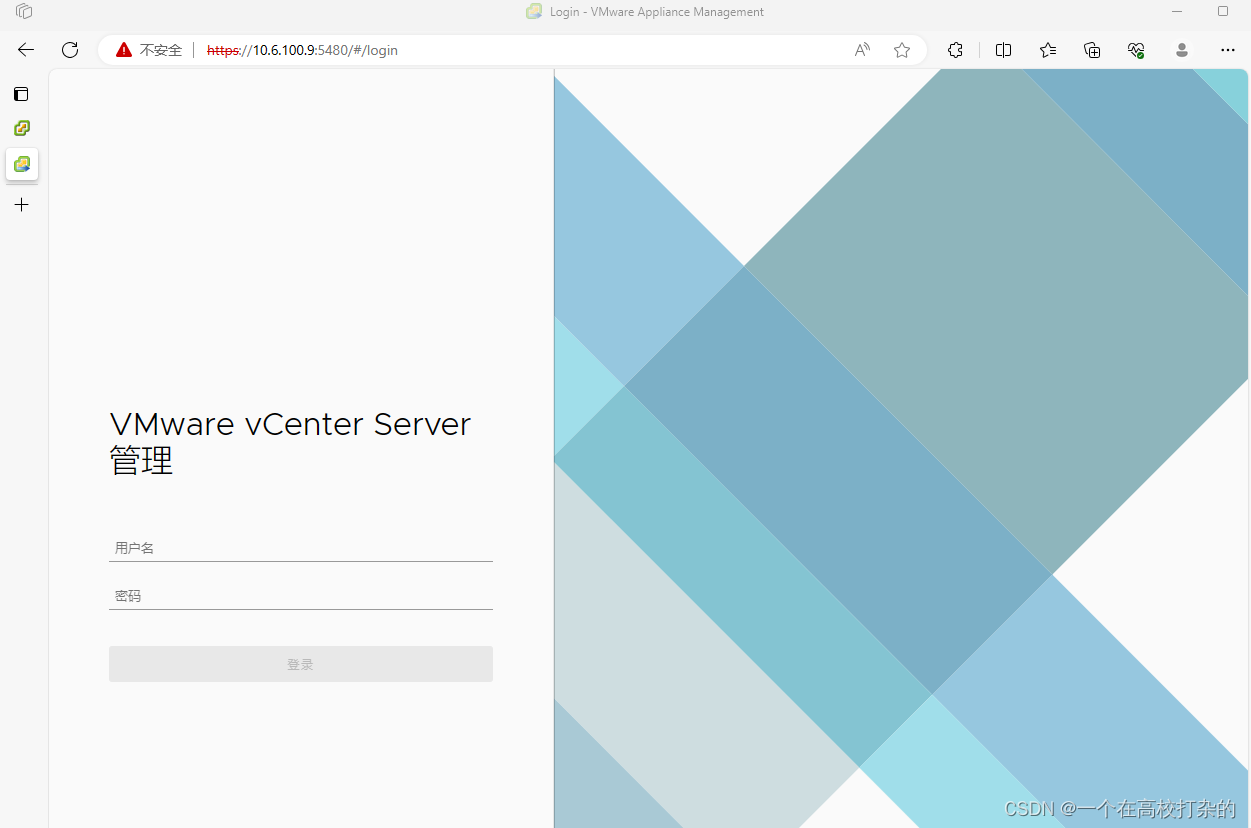Open the user profile icon
Image resolution: width=1251 pixels, height=828 pixels.
tap(1182, 50)
